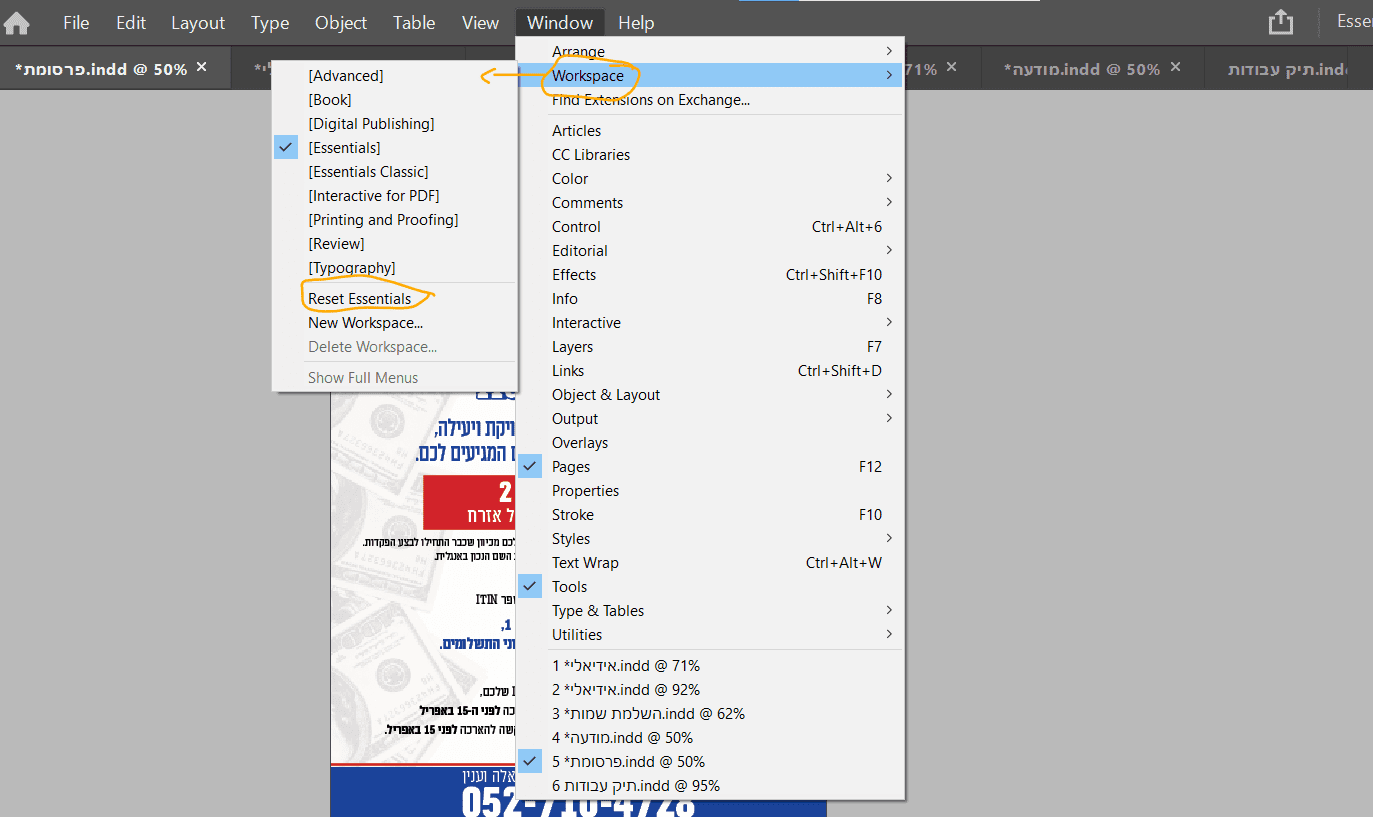Choose Find Extensions on Exchange
This screenshot has width=1373, height=817.
[x=710, y=100]
